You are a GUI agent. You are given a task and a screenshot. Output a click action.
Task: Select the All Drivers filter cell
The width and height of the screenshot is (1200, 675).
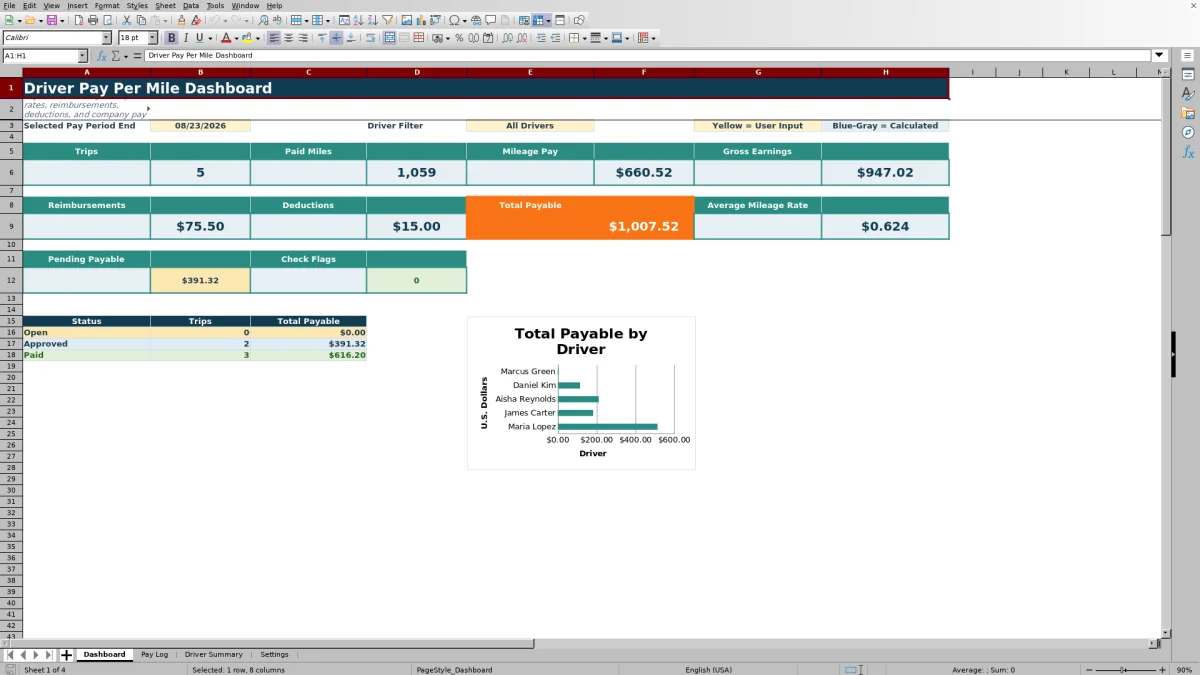530,126
